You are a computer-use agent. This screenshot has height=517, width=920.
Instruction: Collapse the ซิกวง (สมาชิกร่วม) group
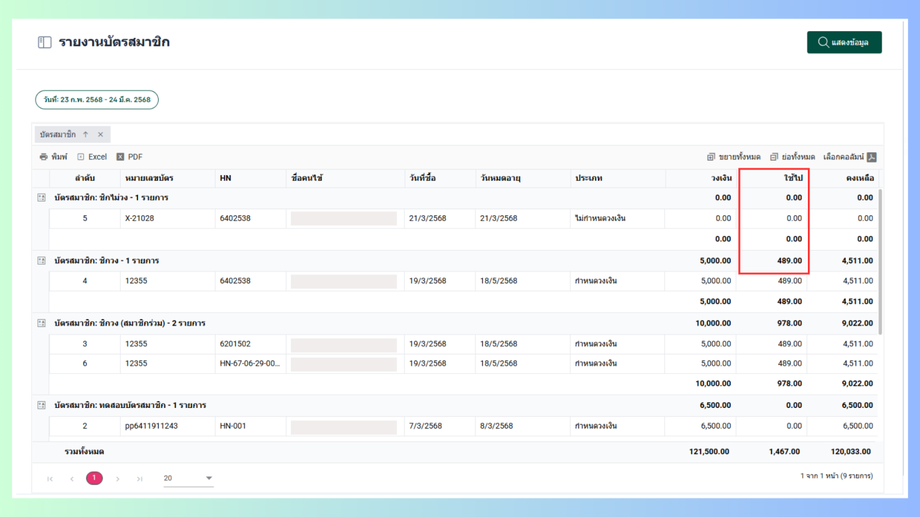[x=42, y=324]
